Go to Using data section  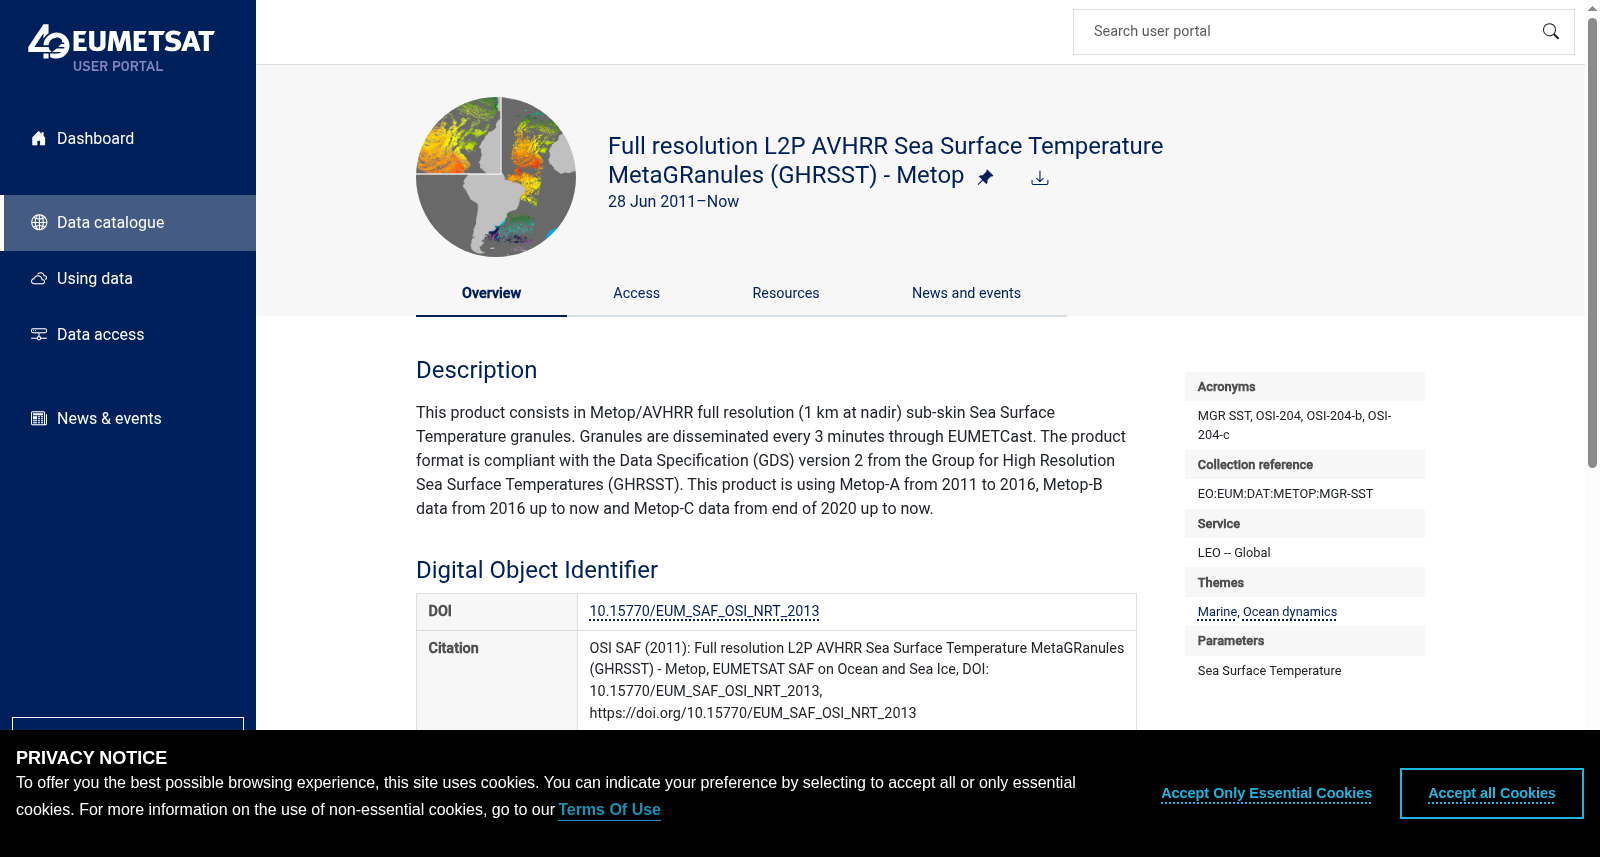tap(128, 279)
